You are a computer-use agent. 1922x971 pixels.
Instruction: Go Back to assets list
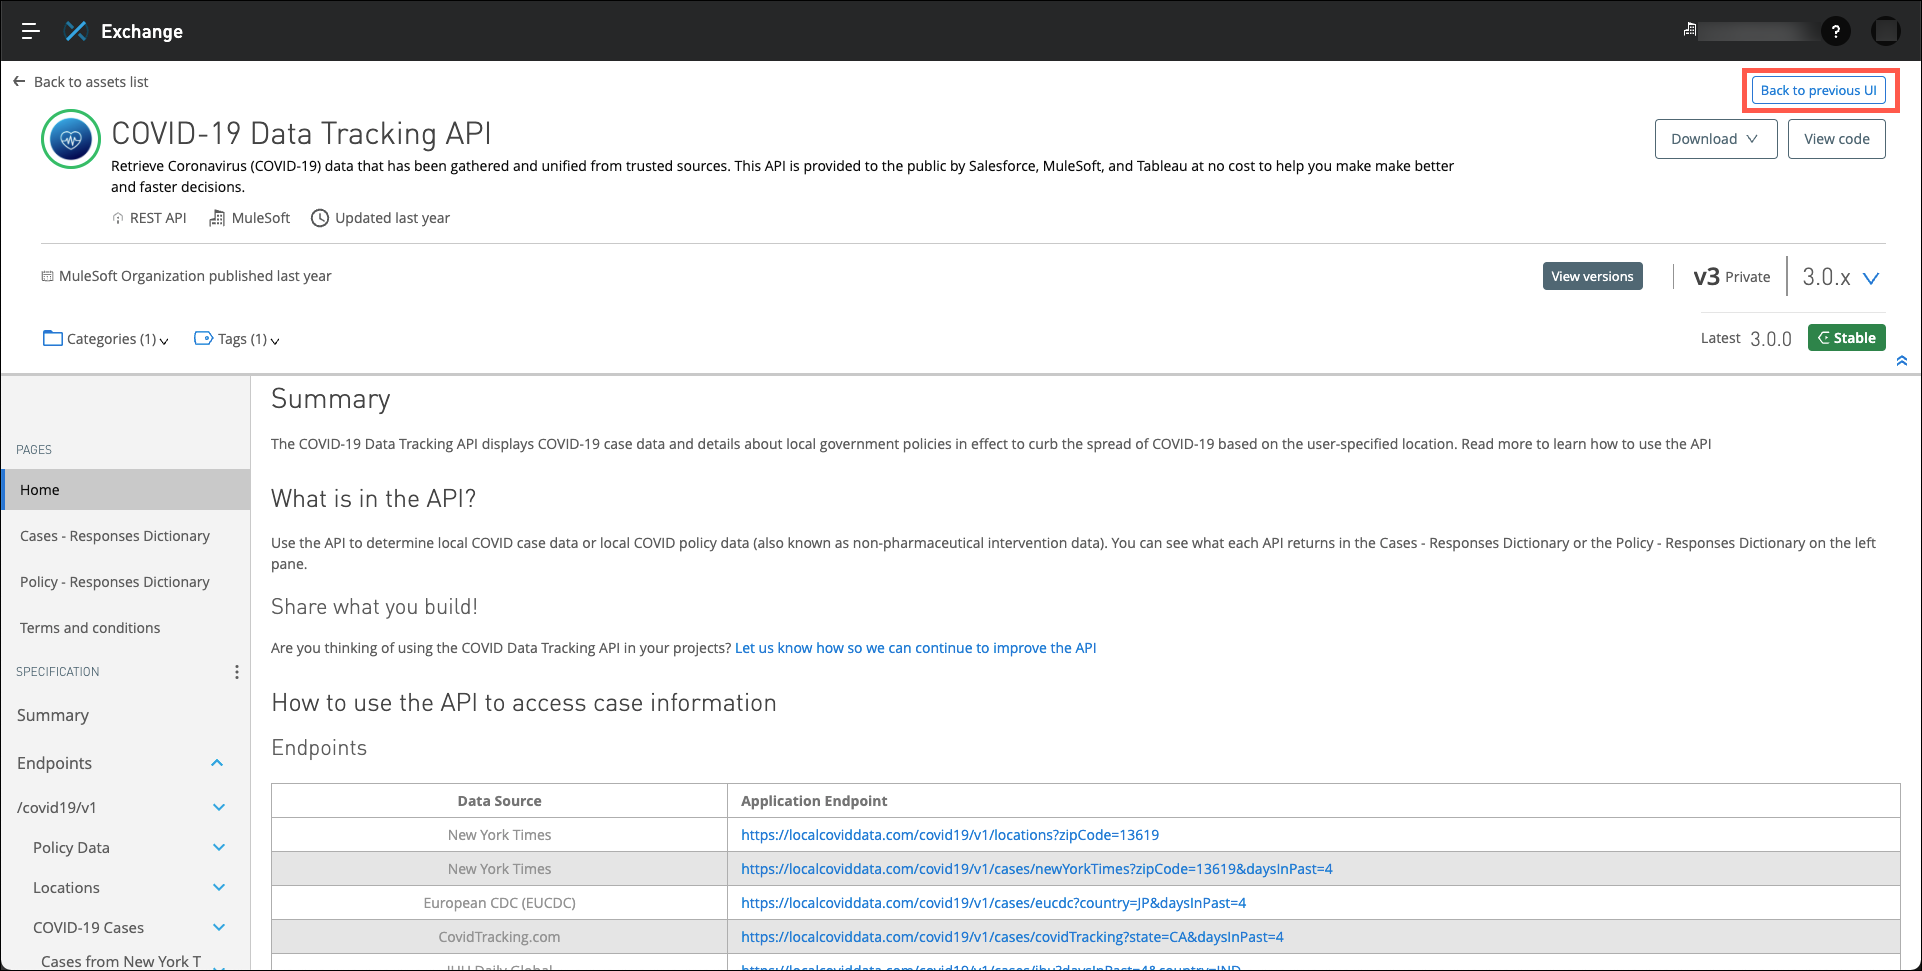pos(81,82)
